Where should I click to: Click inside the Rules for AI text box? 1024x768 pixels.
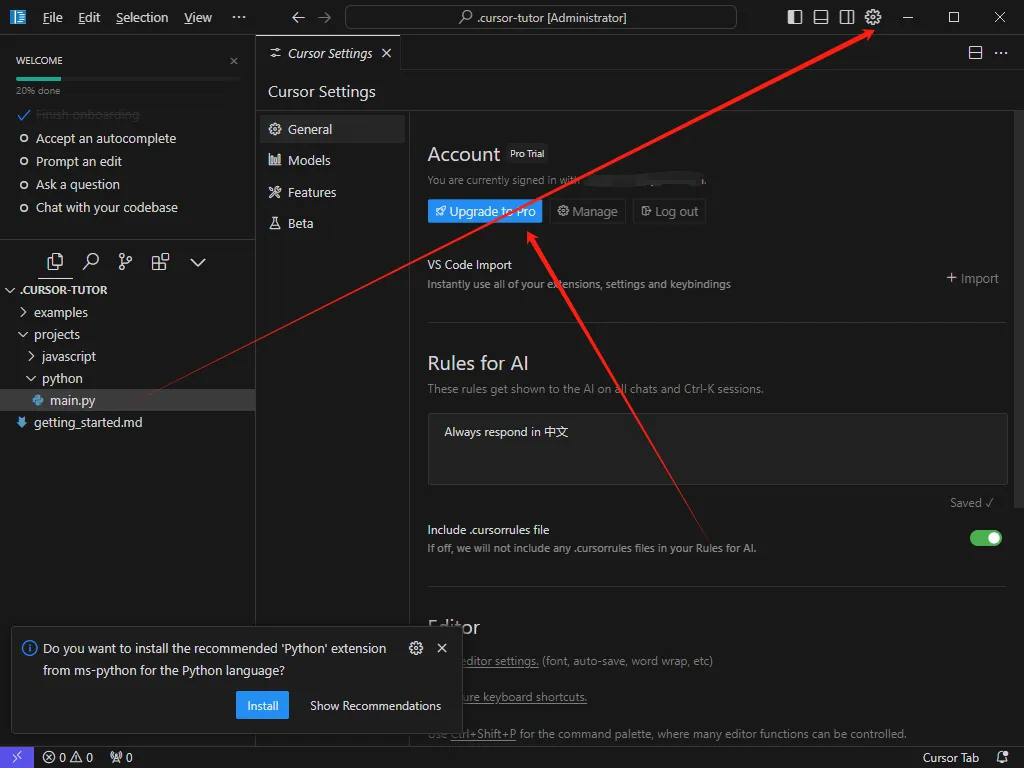pos(717,448)
